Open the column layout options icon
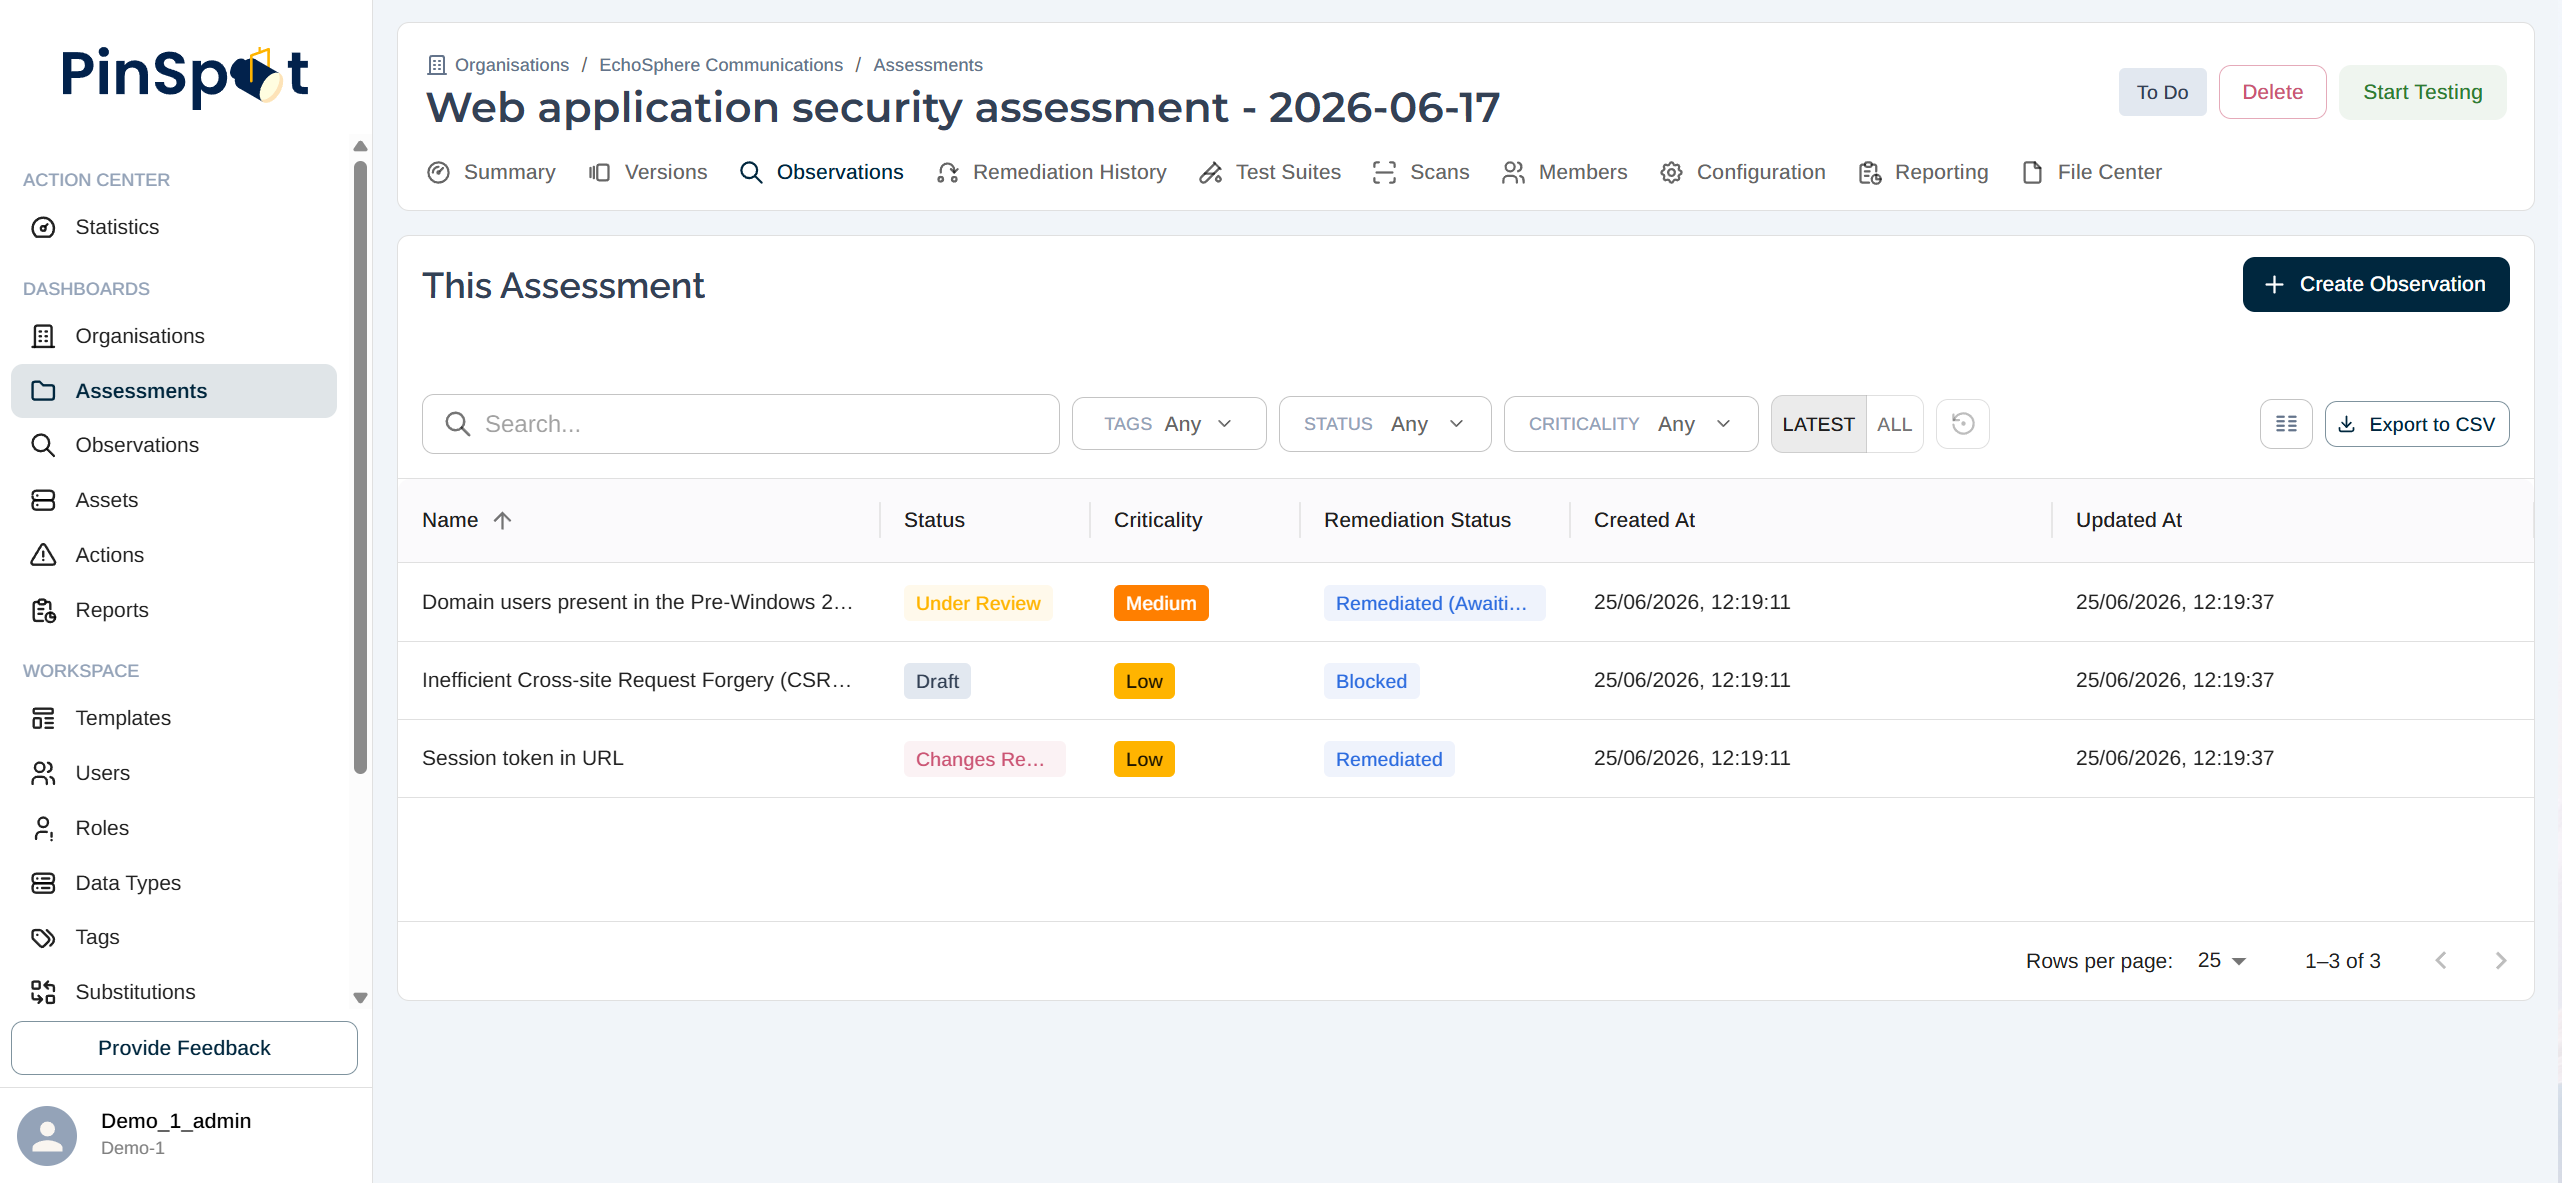Image resolution: width=2562 pixels, height=1183 pixels. pyautogui.click(x=2286, y=424)
